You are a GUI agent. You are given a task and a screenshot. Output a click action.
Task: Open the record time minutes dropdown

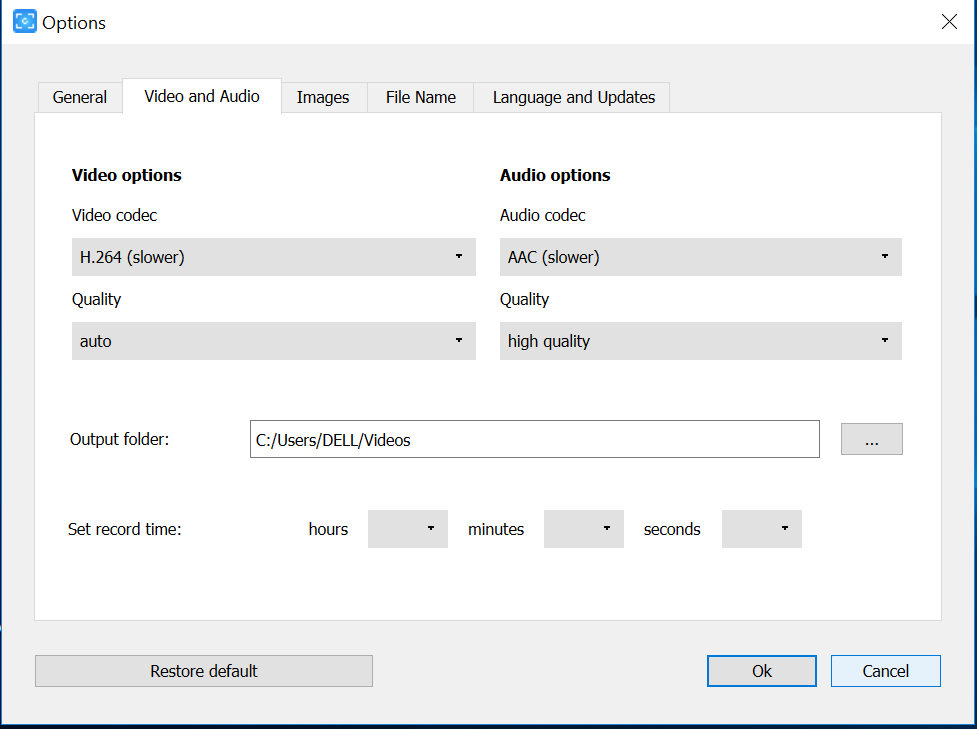click(x=584, y=529)
